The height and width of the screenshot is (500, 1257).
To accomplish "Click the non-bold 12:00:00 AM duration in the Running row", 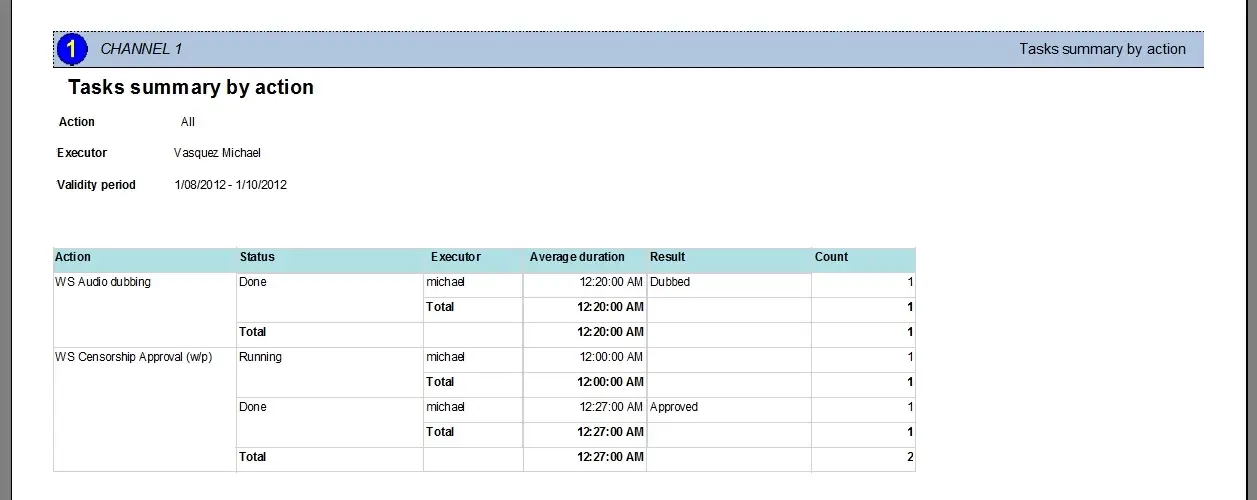I will 610,357.
